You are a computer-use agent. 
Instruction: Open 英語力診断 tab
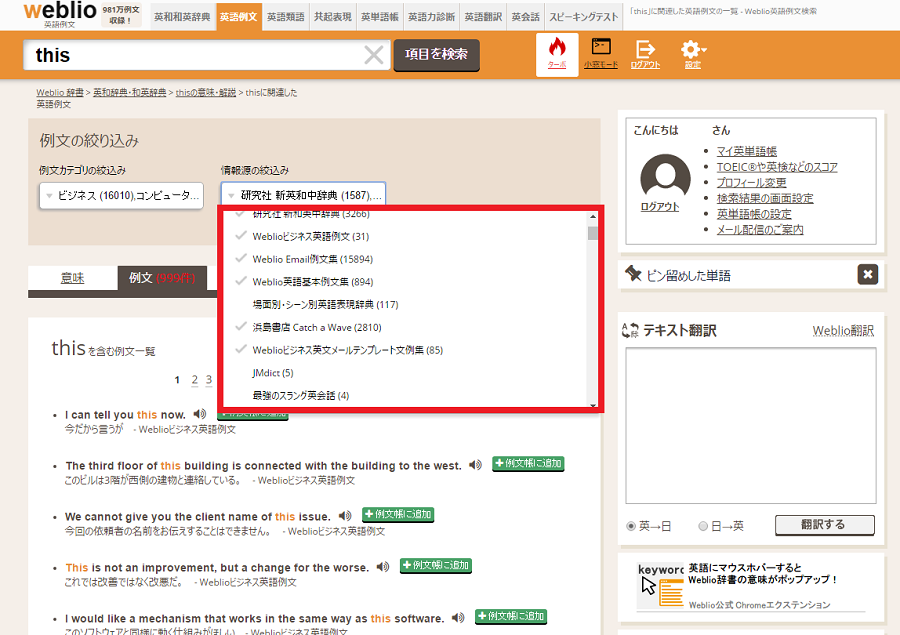pos(431,17)
